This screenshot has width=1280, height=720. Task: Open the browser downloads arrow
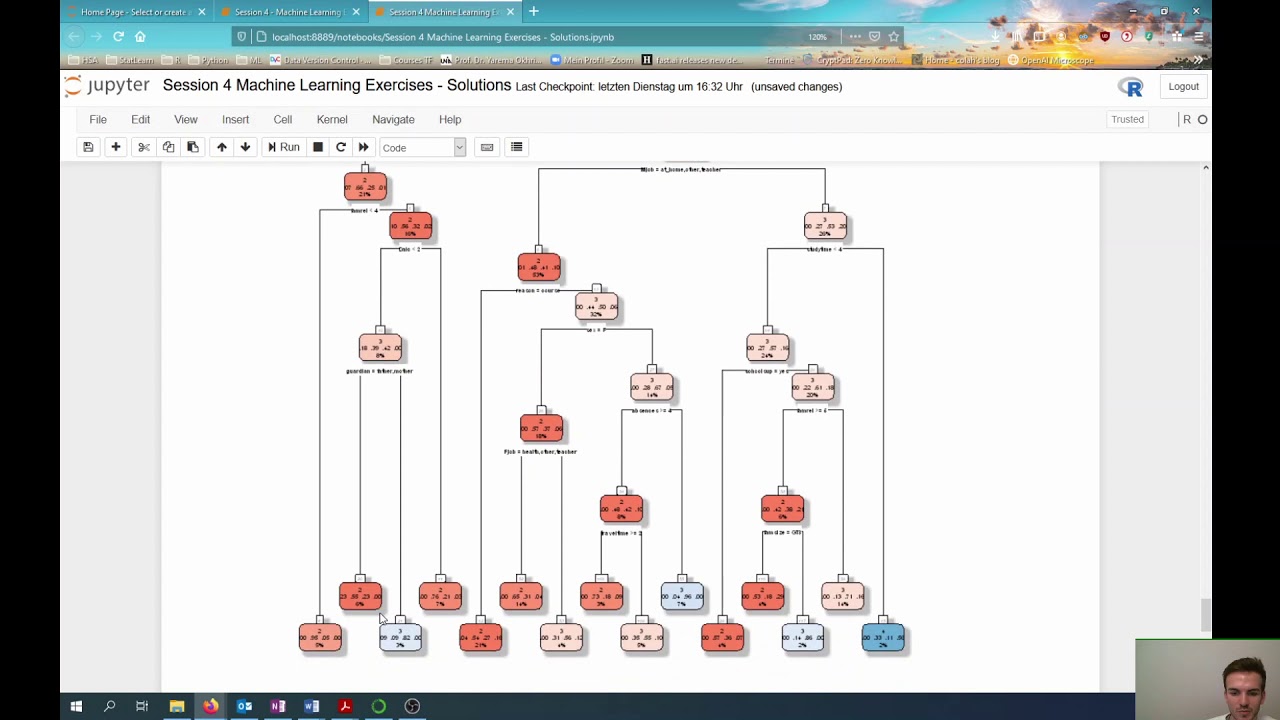tap(995, 37)
